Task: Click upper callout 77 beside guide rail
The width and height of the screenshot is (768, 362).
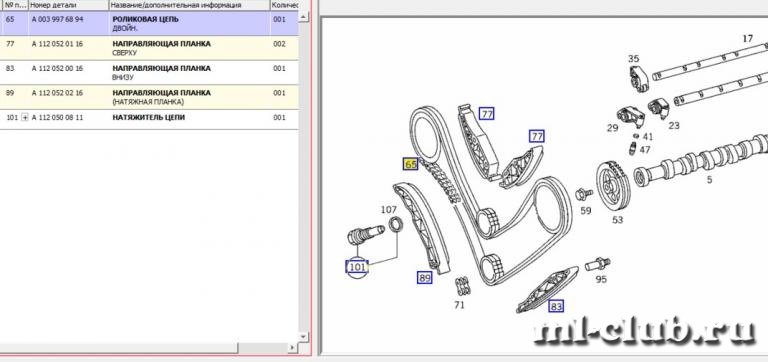Action: tap(486, 114)
